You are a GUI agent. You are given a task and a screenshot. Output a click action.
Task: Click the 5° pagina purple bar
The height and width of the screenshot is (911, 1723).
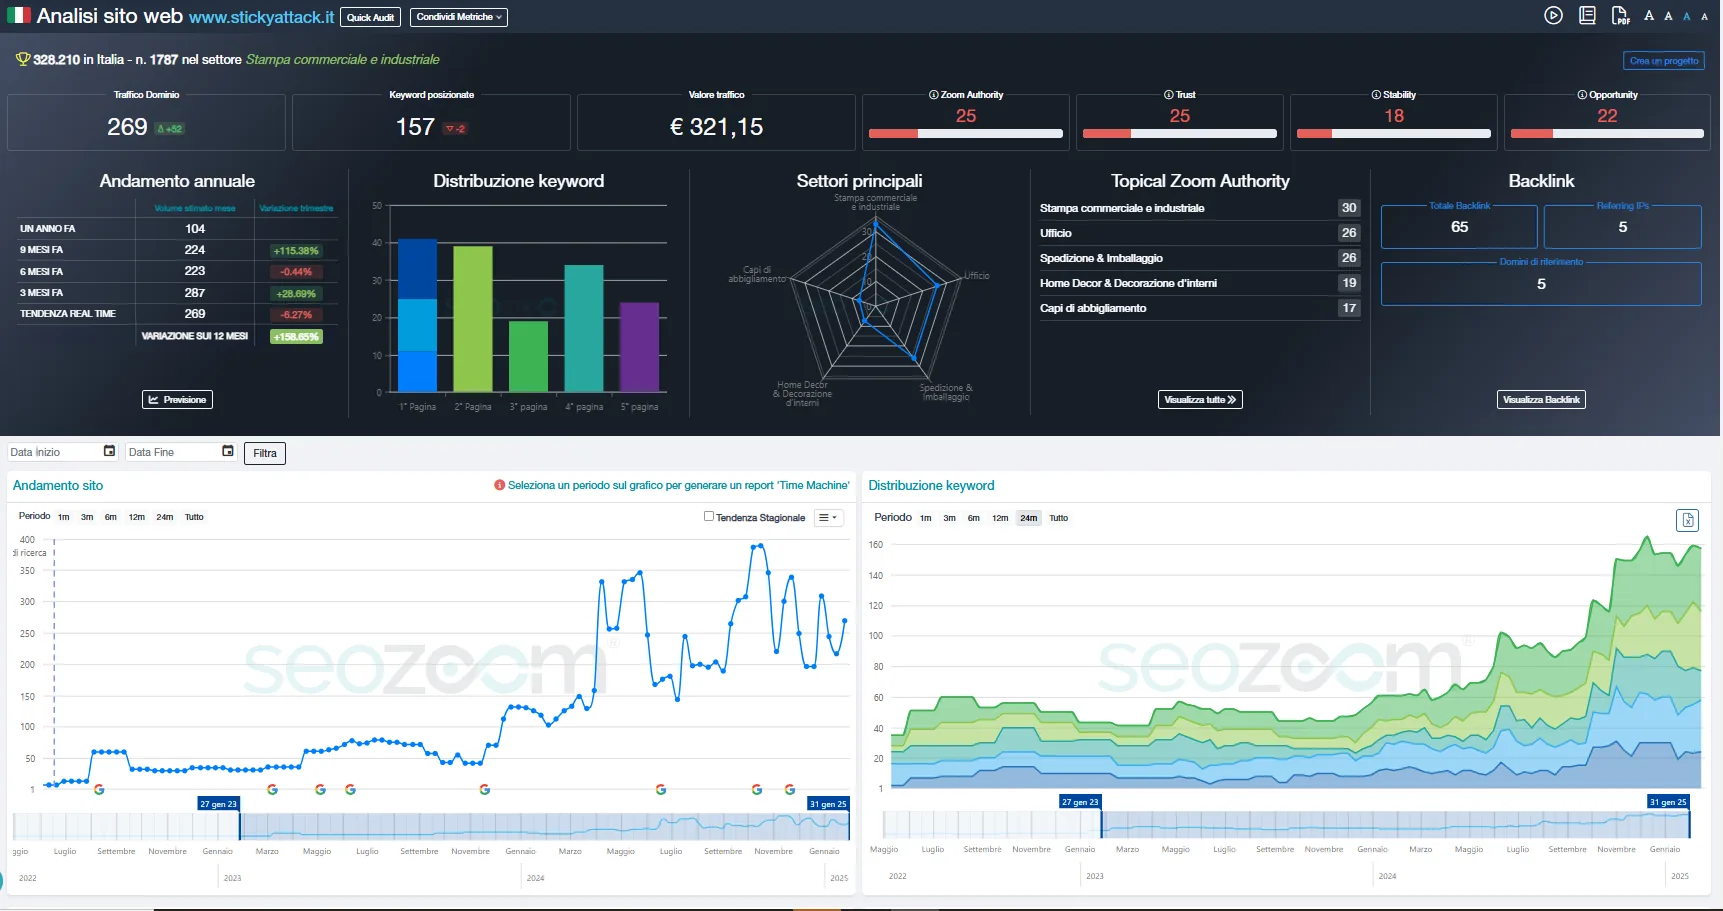point(640,347)
